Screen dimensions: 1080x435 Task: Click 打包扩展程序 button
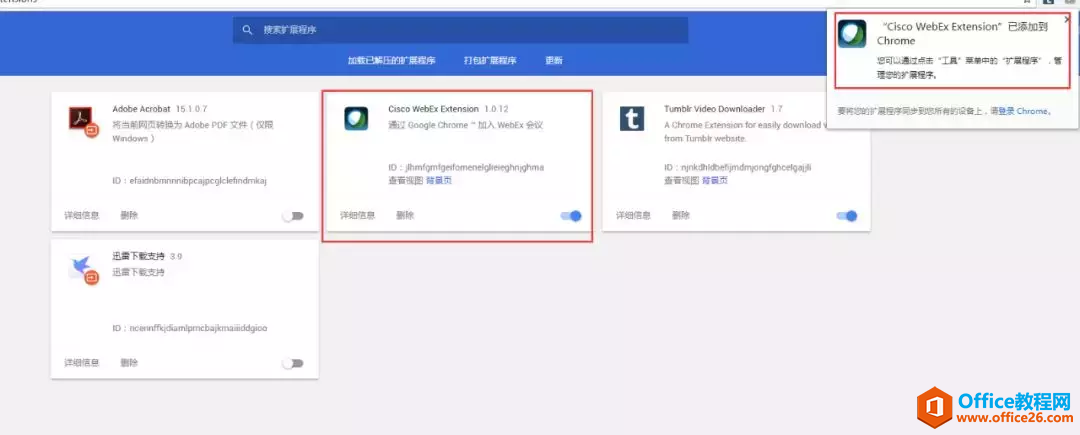(x=490, y=61)
